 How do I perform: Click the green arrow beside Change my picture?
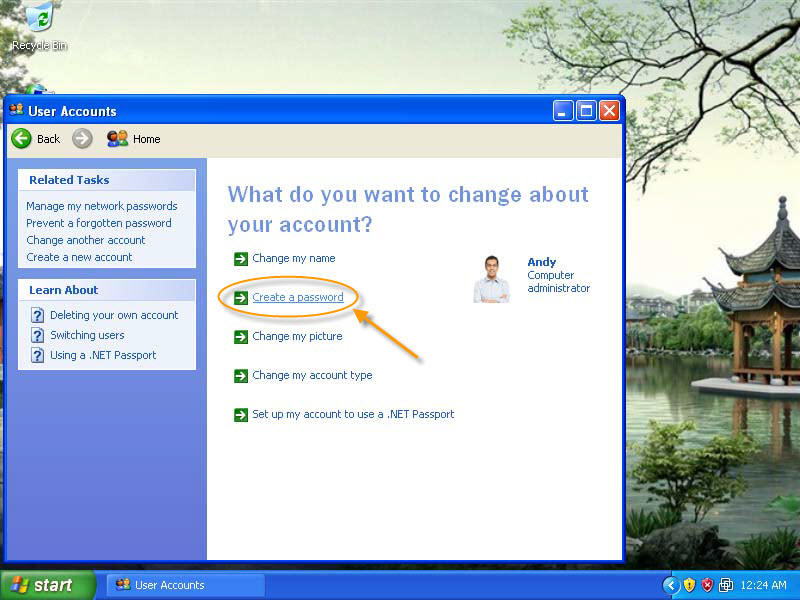(x=241, y=337)
